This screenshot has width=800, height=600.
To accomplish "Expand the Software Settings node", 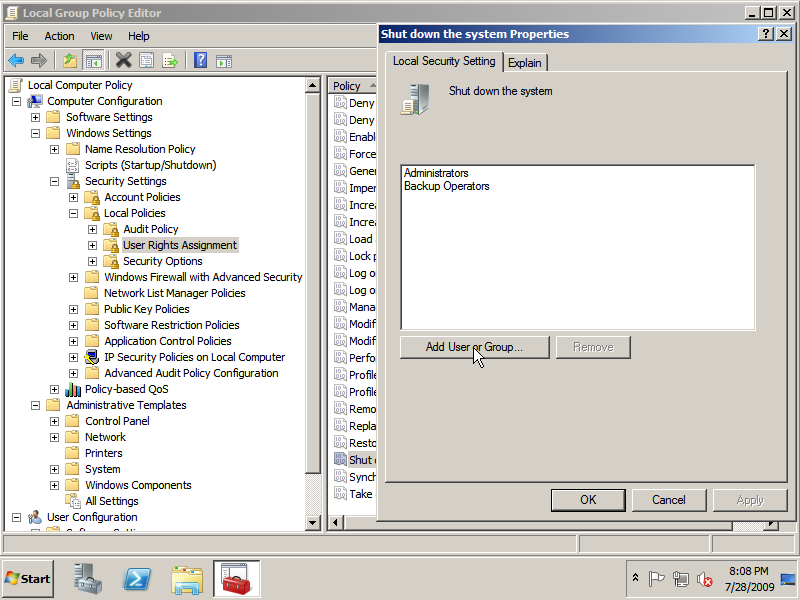I will tap(35, 117).
